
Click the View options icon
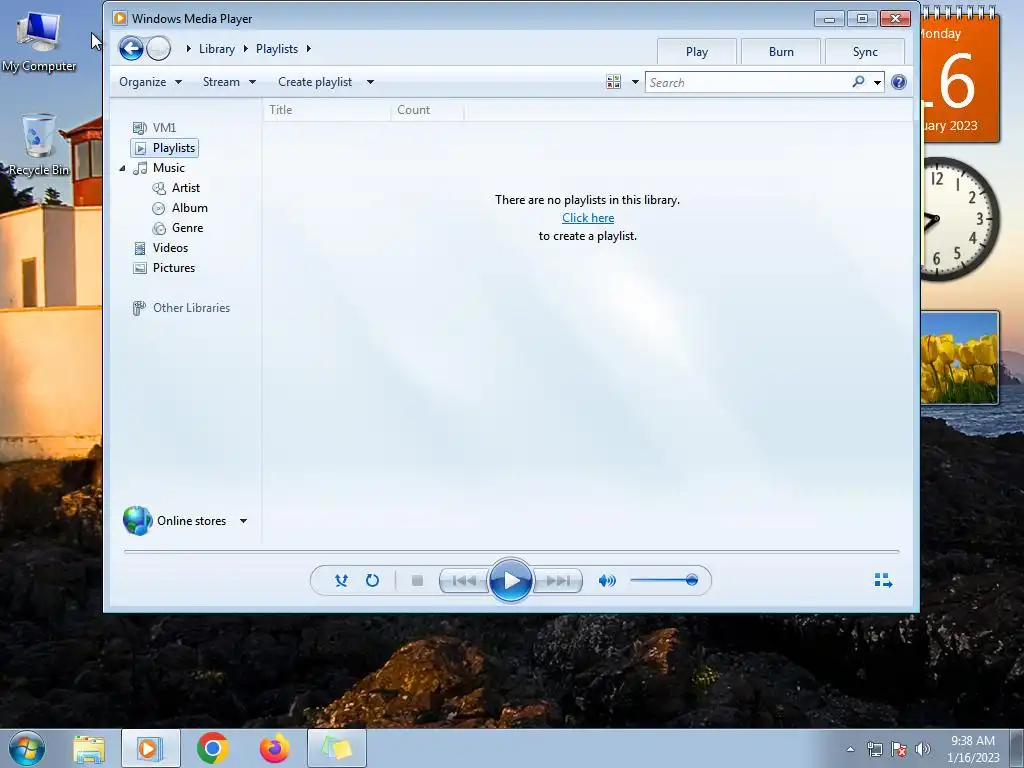pyautogui.click(x=613, y=82)
